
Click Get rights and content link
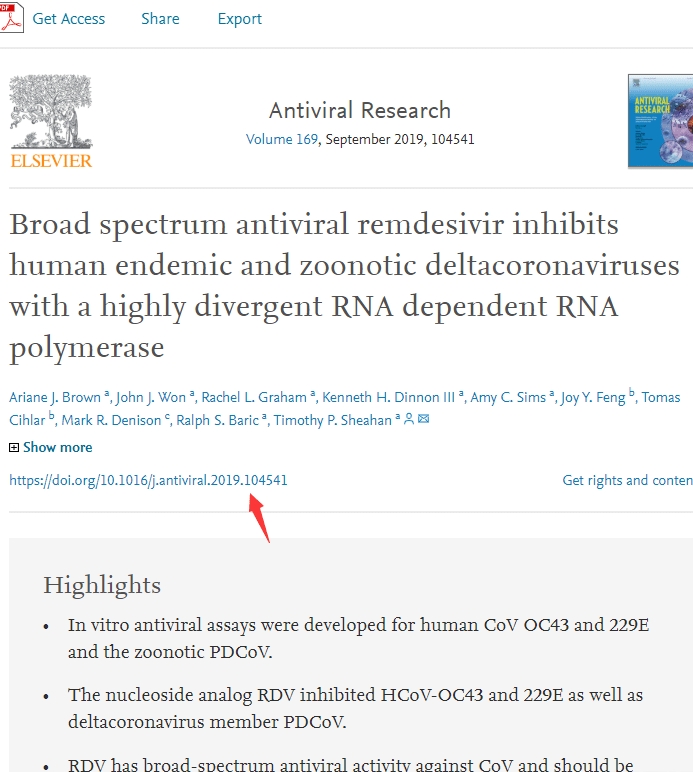click(x=628, y=480)
